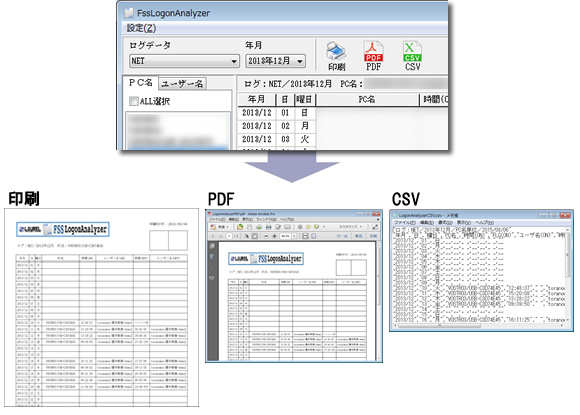Open the 印刷 print preview thumbnail

pyautogui.click(x=101, y=307)
